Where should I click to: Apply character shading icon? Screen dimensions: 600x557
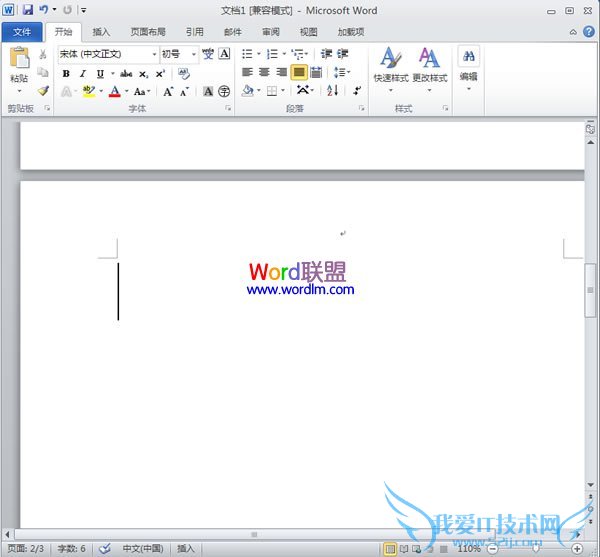pyautogui.click(x=208, y=91)
